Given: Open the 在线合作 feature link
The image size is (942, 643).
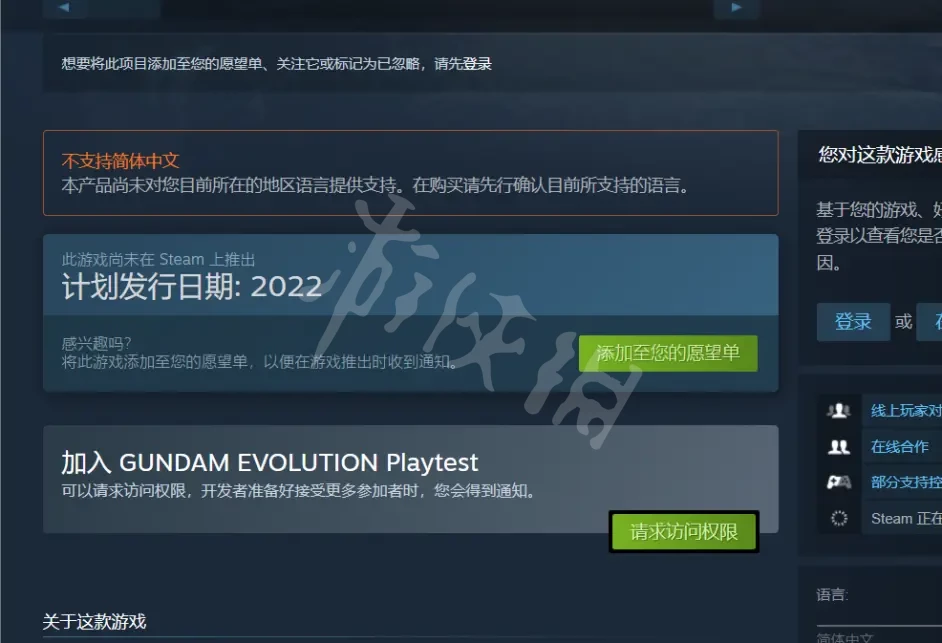Looking at the screenshot, I should pyautogui.click(x=899, y=446).
